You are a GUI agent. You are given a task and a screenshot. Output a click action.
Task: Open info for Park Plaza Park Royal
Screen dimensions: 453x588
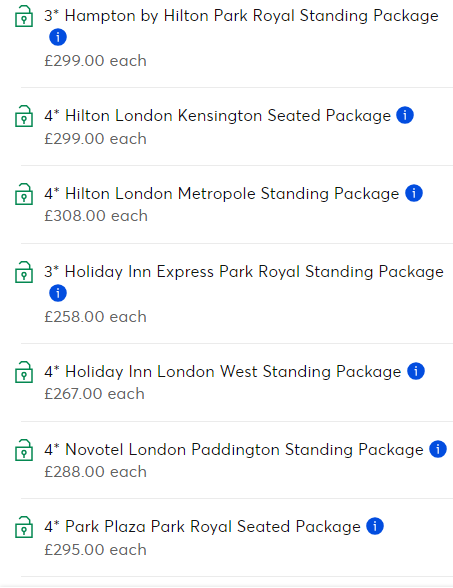375,526
